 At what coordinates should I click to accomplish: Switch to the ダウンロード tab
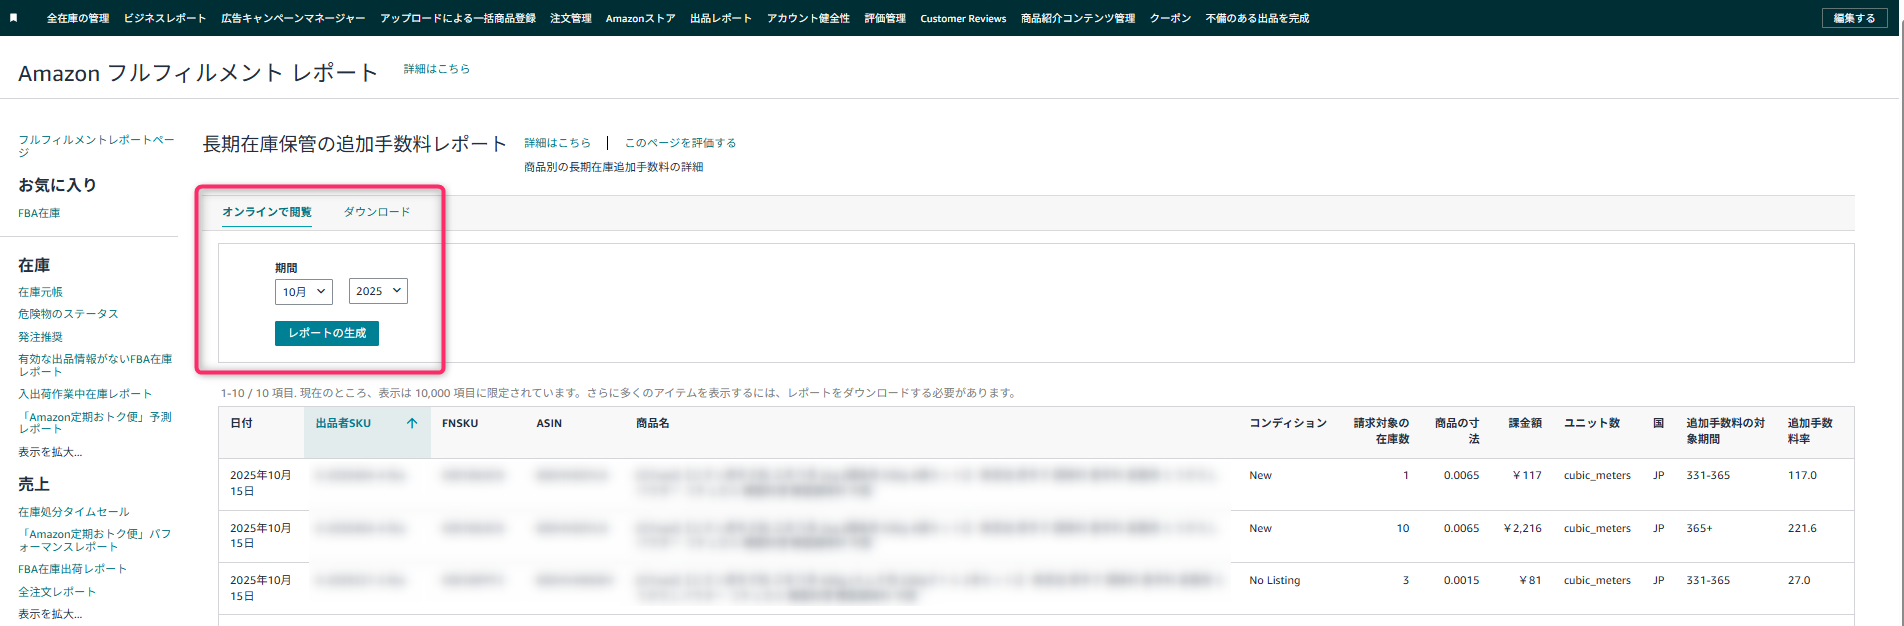[x=377, y=212]
